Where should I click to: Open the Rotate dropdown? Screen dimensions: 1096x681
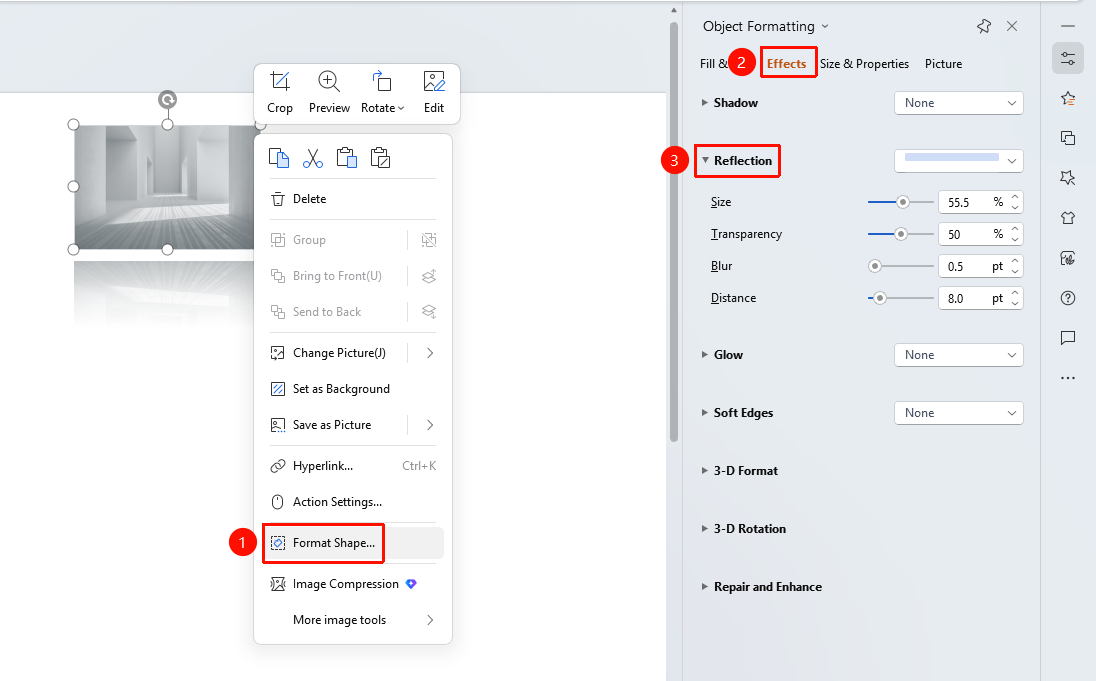coord(382,92)
